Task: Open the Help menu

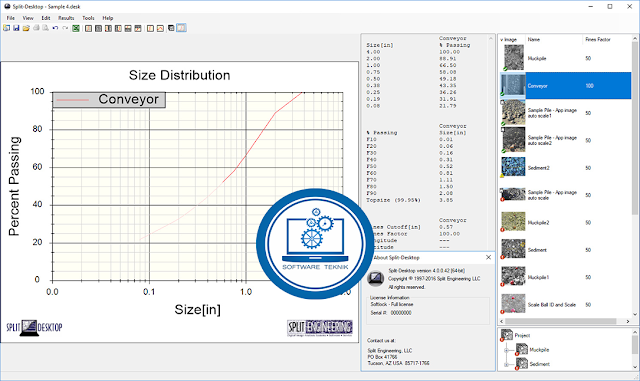Action: (108, 18)
